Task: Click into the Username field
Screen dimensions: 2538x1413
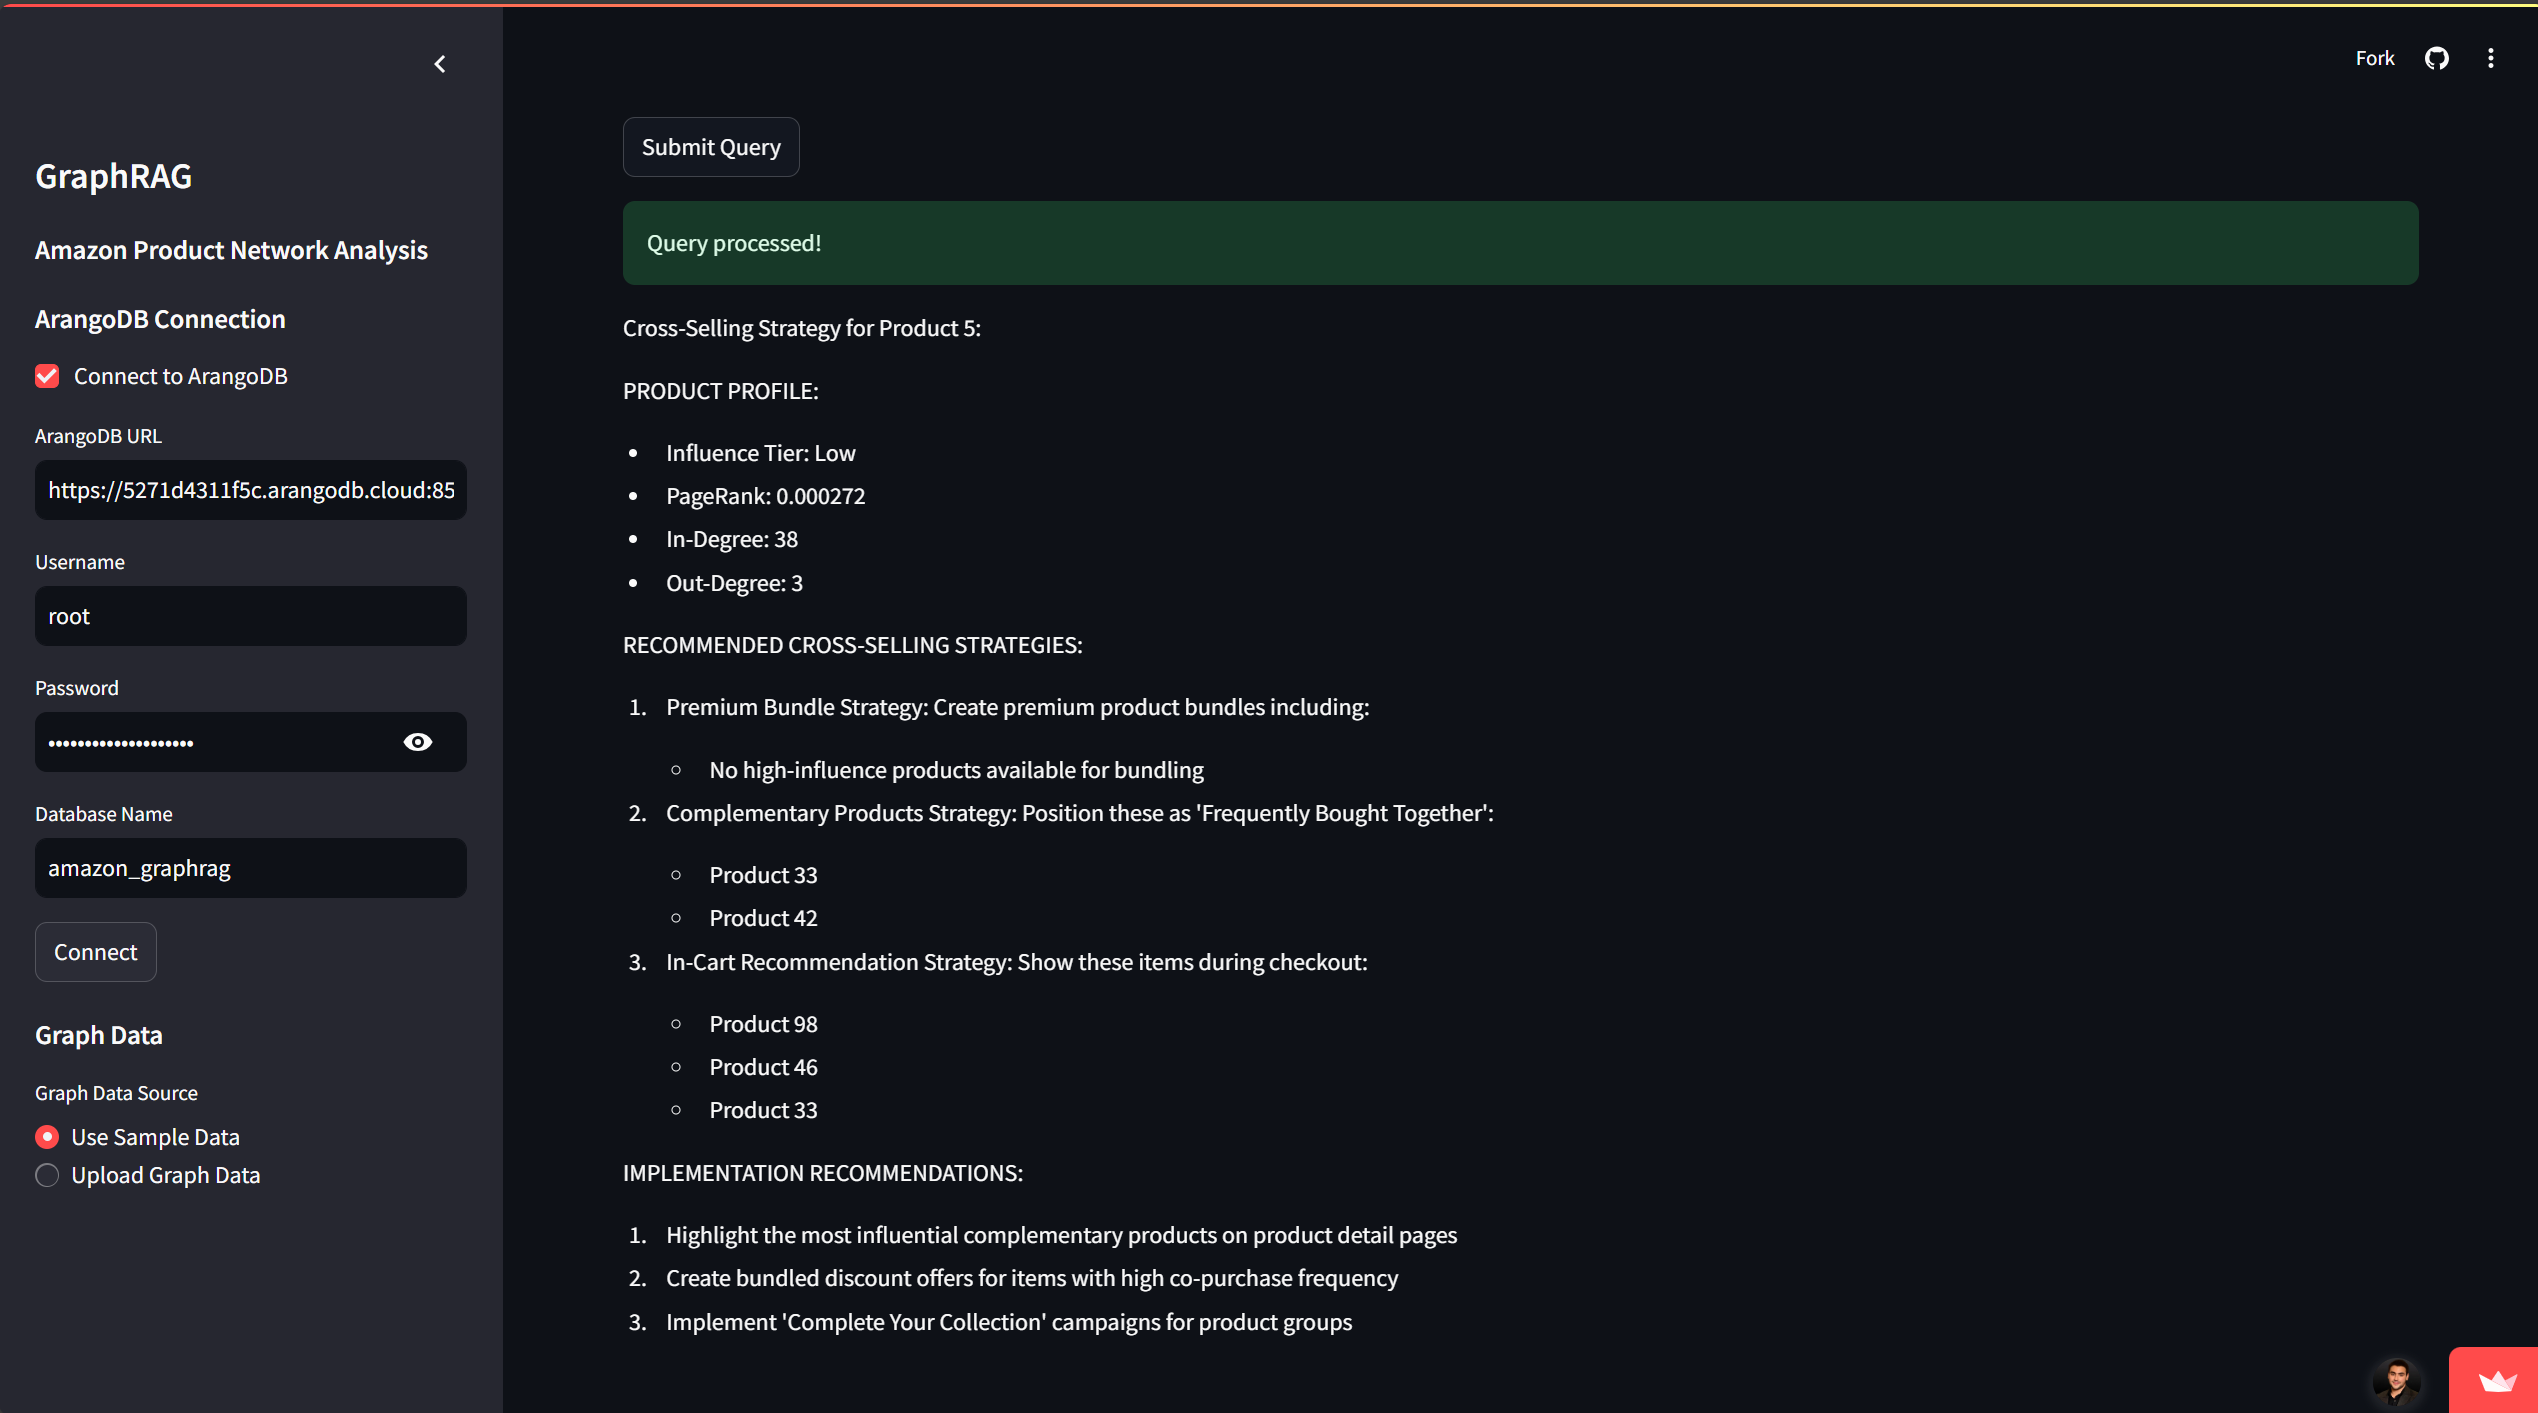Action: point(250,616)
